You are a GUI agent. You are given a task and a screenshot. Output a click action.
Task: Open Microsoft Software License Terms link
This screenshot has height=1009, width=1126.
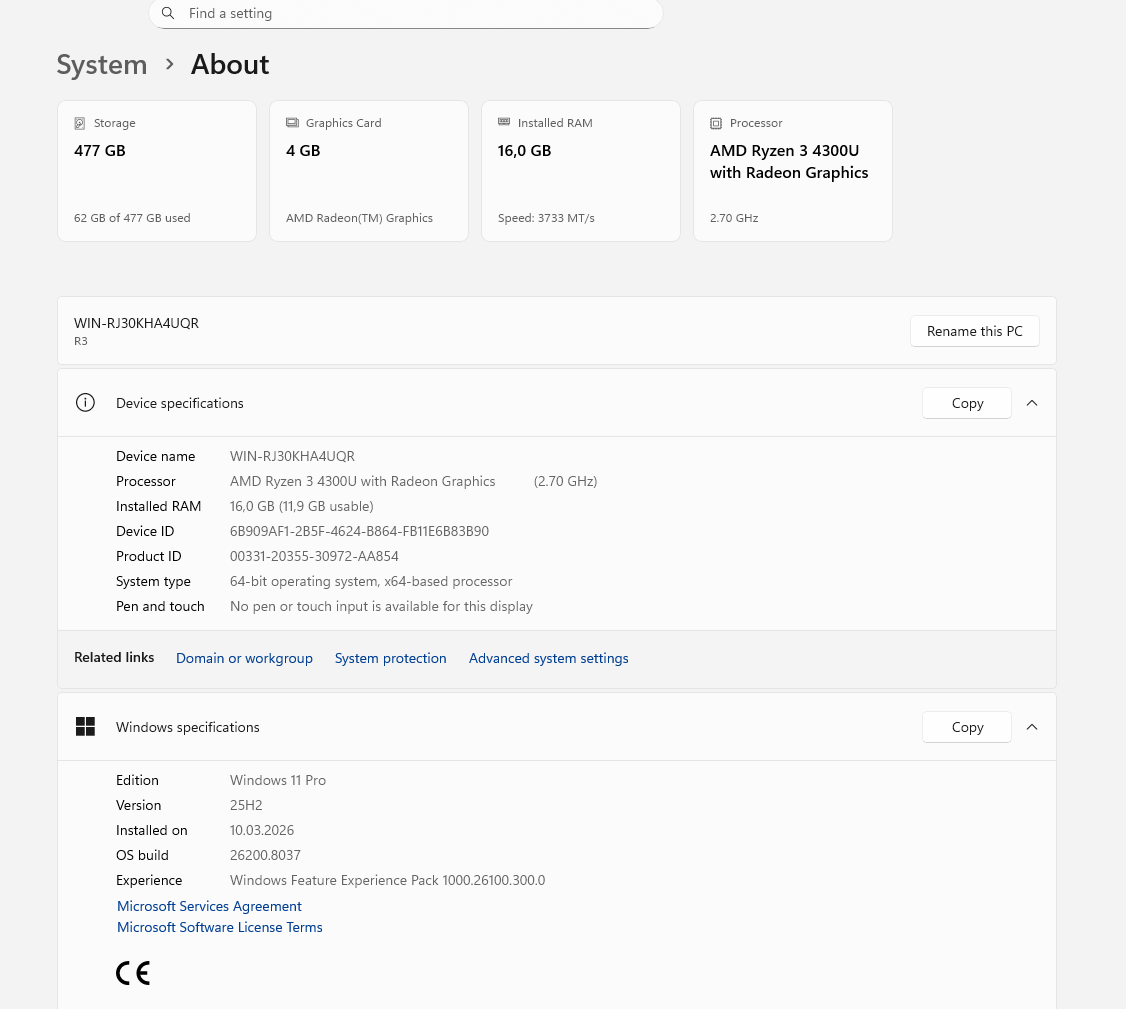coord(219,927)
